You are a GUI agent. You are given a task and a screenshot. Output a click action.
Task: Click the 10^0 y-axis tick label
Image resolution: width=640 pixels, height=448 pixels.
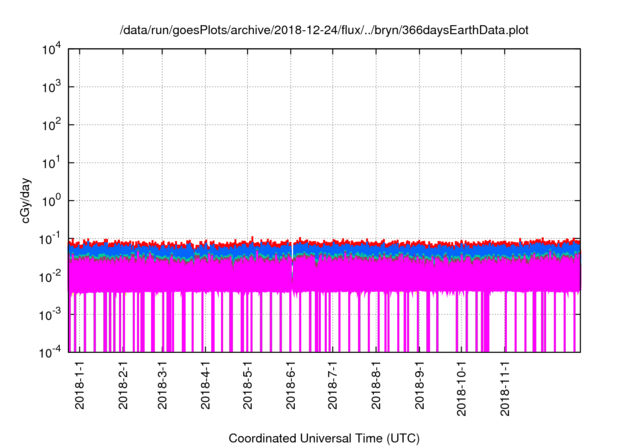pyautogui.click(x=50, y=200)
